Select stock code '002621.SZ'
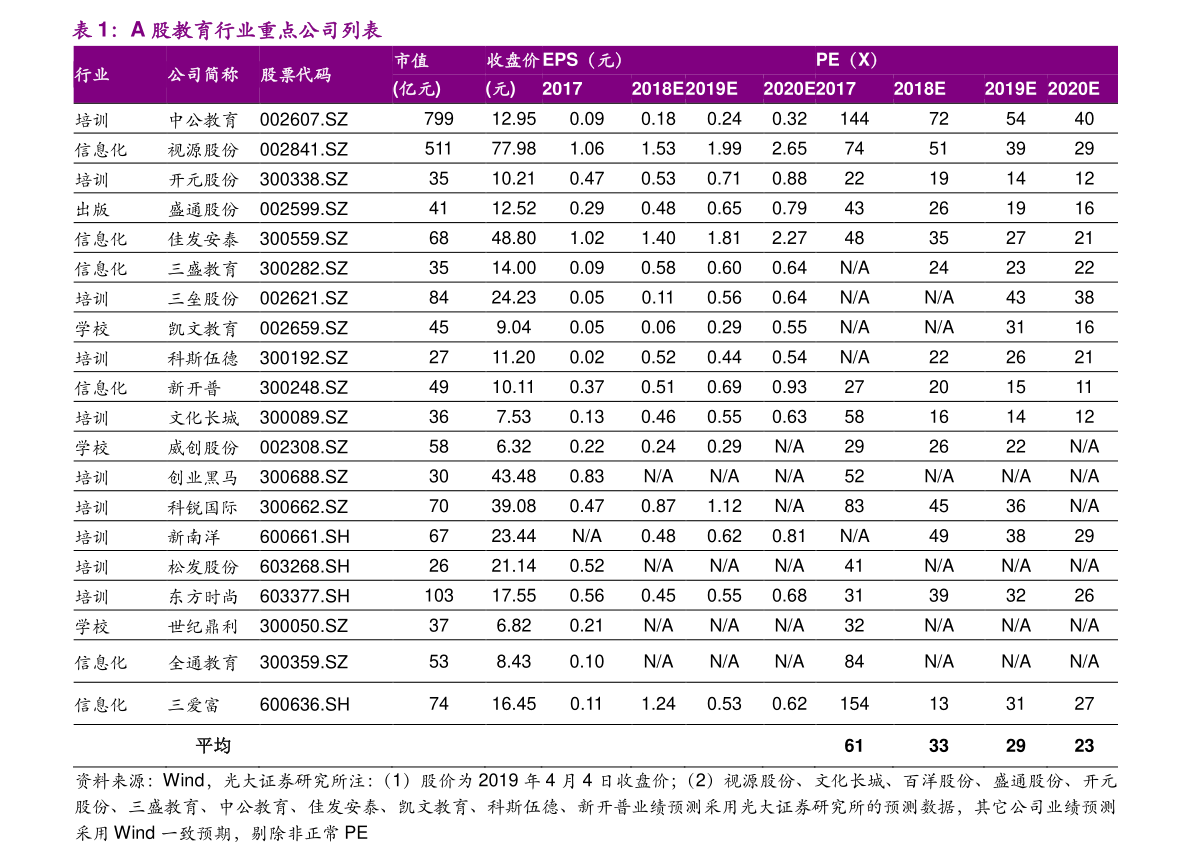The image size is (1191, 863). click(304, 299)
